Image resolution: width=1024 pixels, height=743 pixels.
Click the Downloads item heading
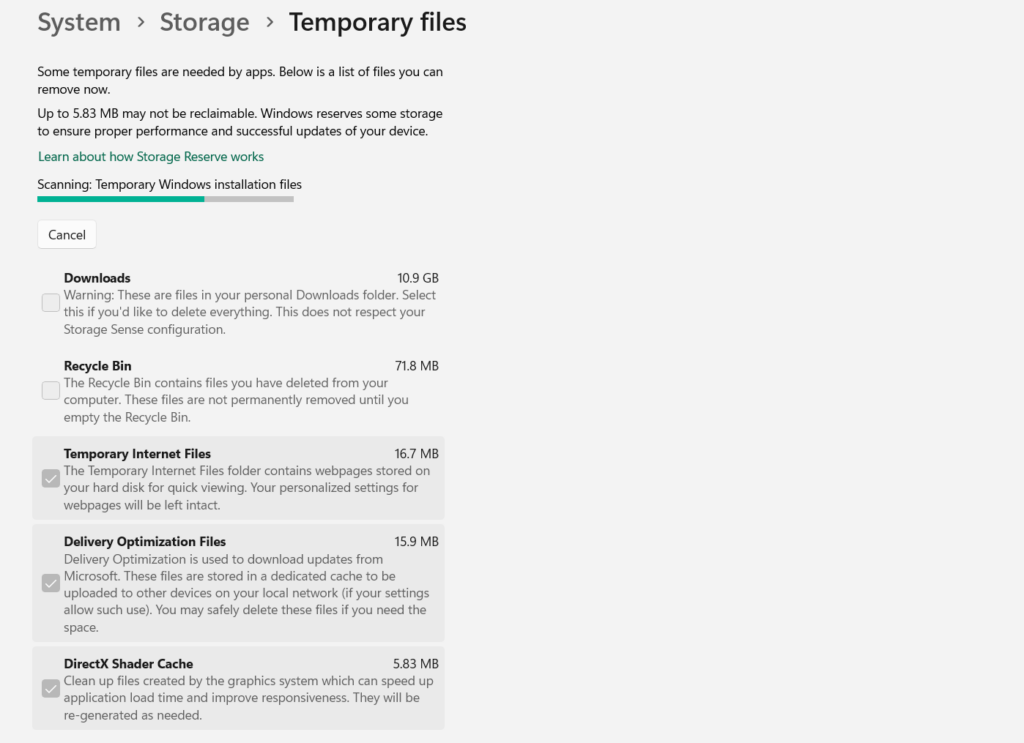pos(97,278)
